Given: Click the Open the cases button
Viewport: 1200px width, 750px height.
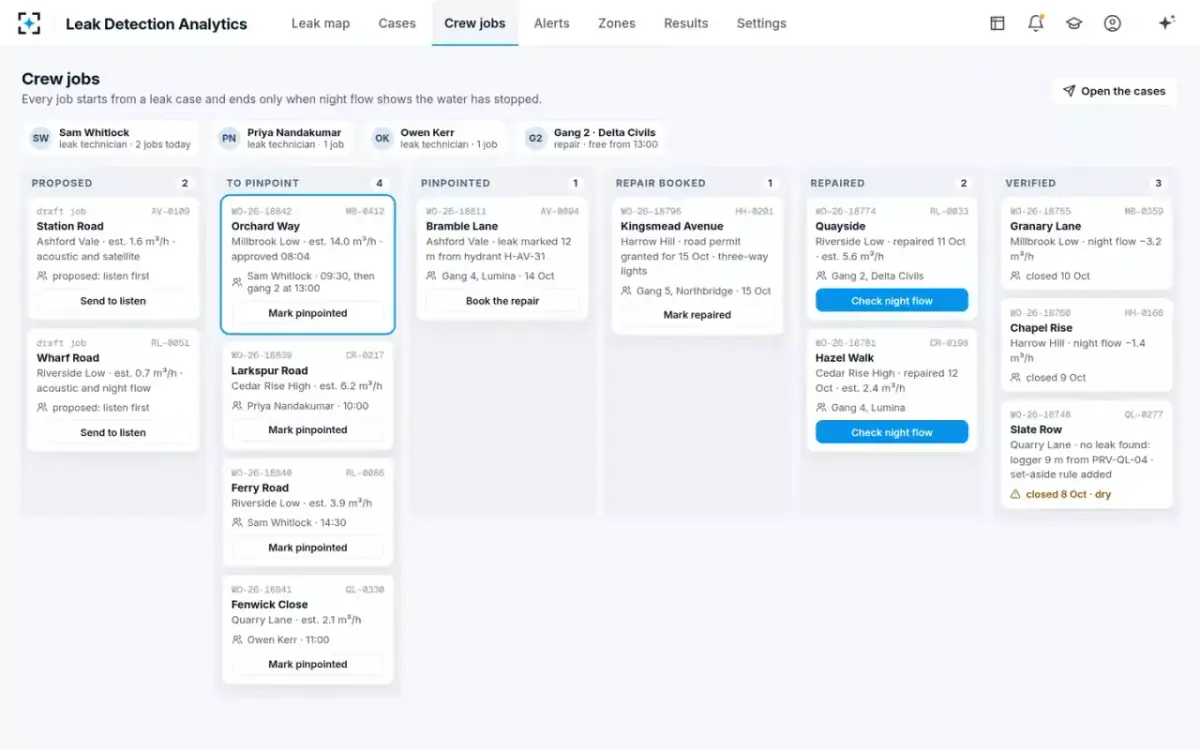Looking at the screenshot, I should coord(1114,91).
